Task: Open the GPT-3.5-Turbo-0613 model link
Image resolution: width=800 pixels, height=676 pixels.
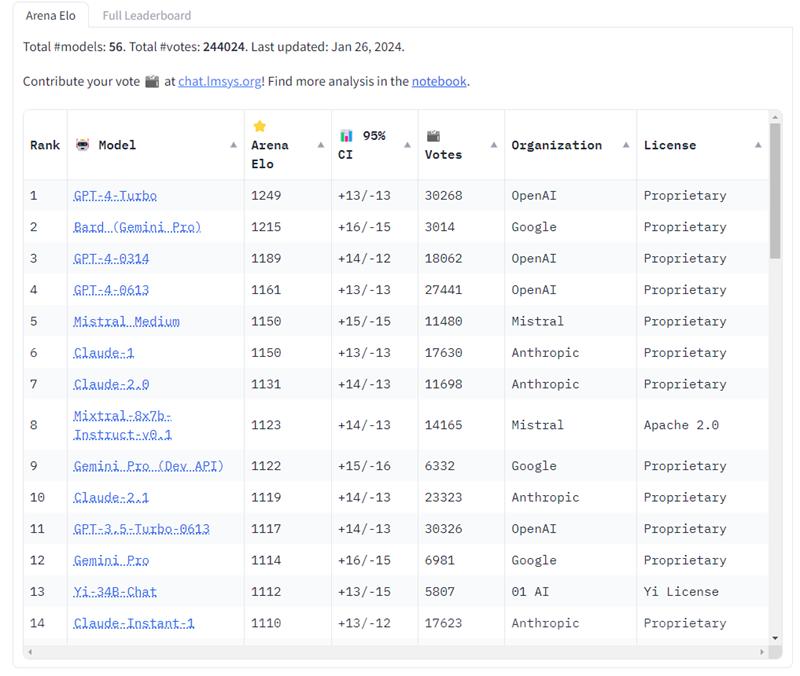Action: pyautogui.click(x=141, y=529)
